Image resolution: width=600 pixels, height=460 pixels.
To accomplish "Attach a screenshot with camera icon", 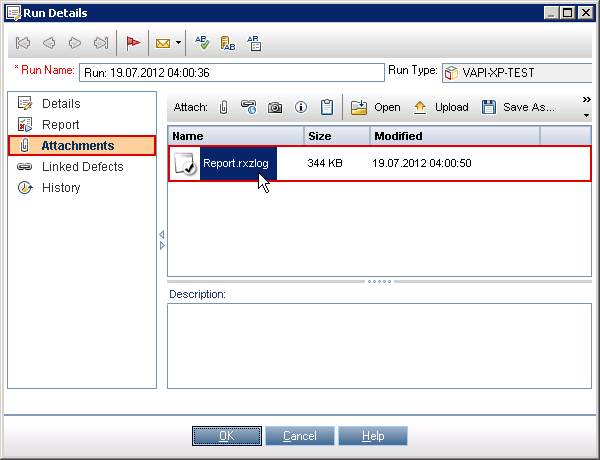I will pos(275,108).
